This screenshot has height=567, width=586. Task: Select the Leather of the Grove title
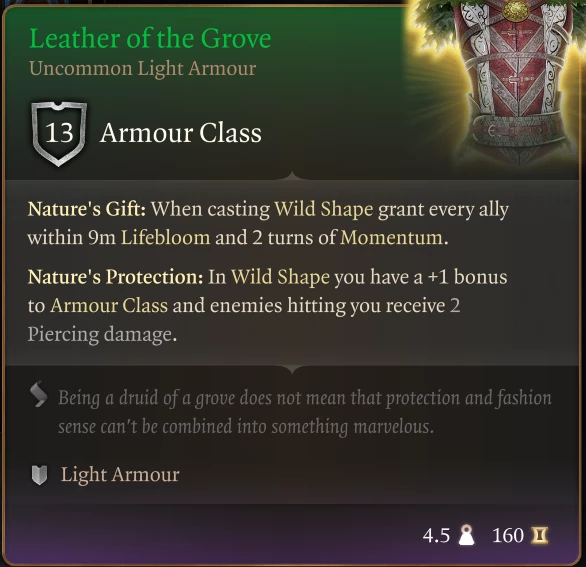coord(150,38)
